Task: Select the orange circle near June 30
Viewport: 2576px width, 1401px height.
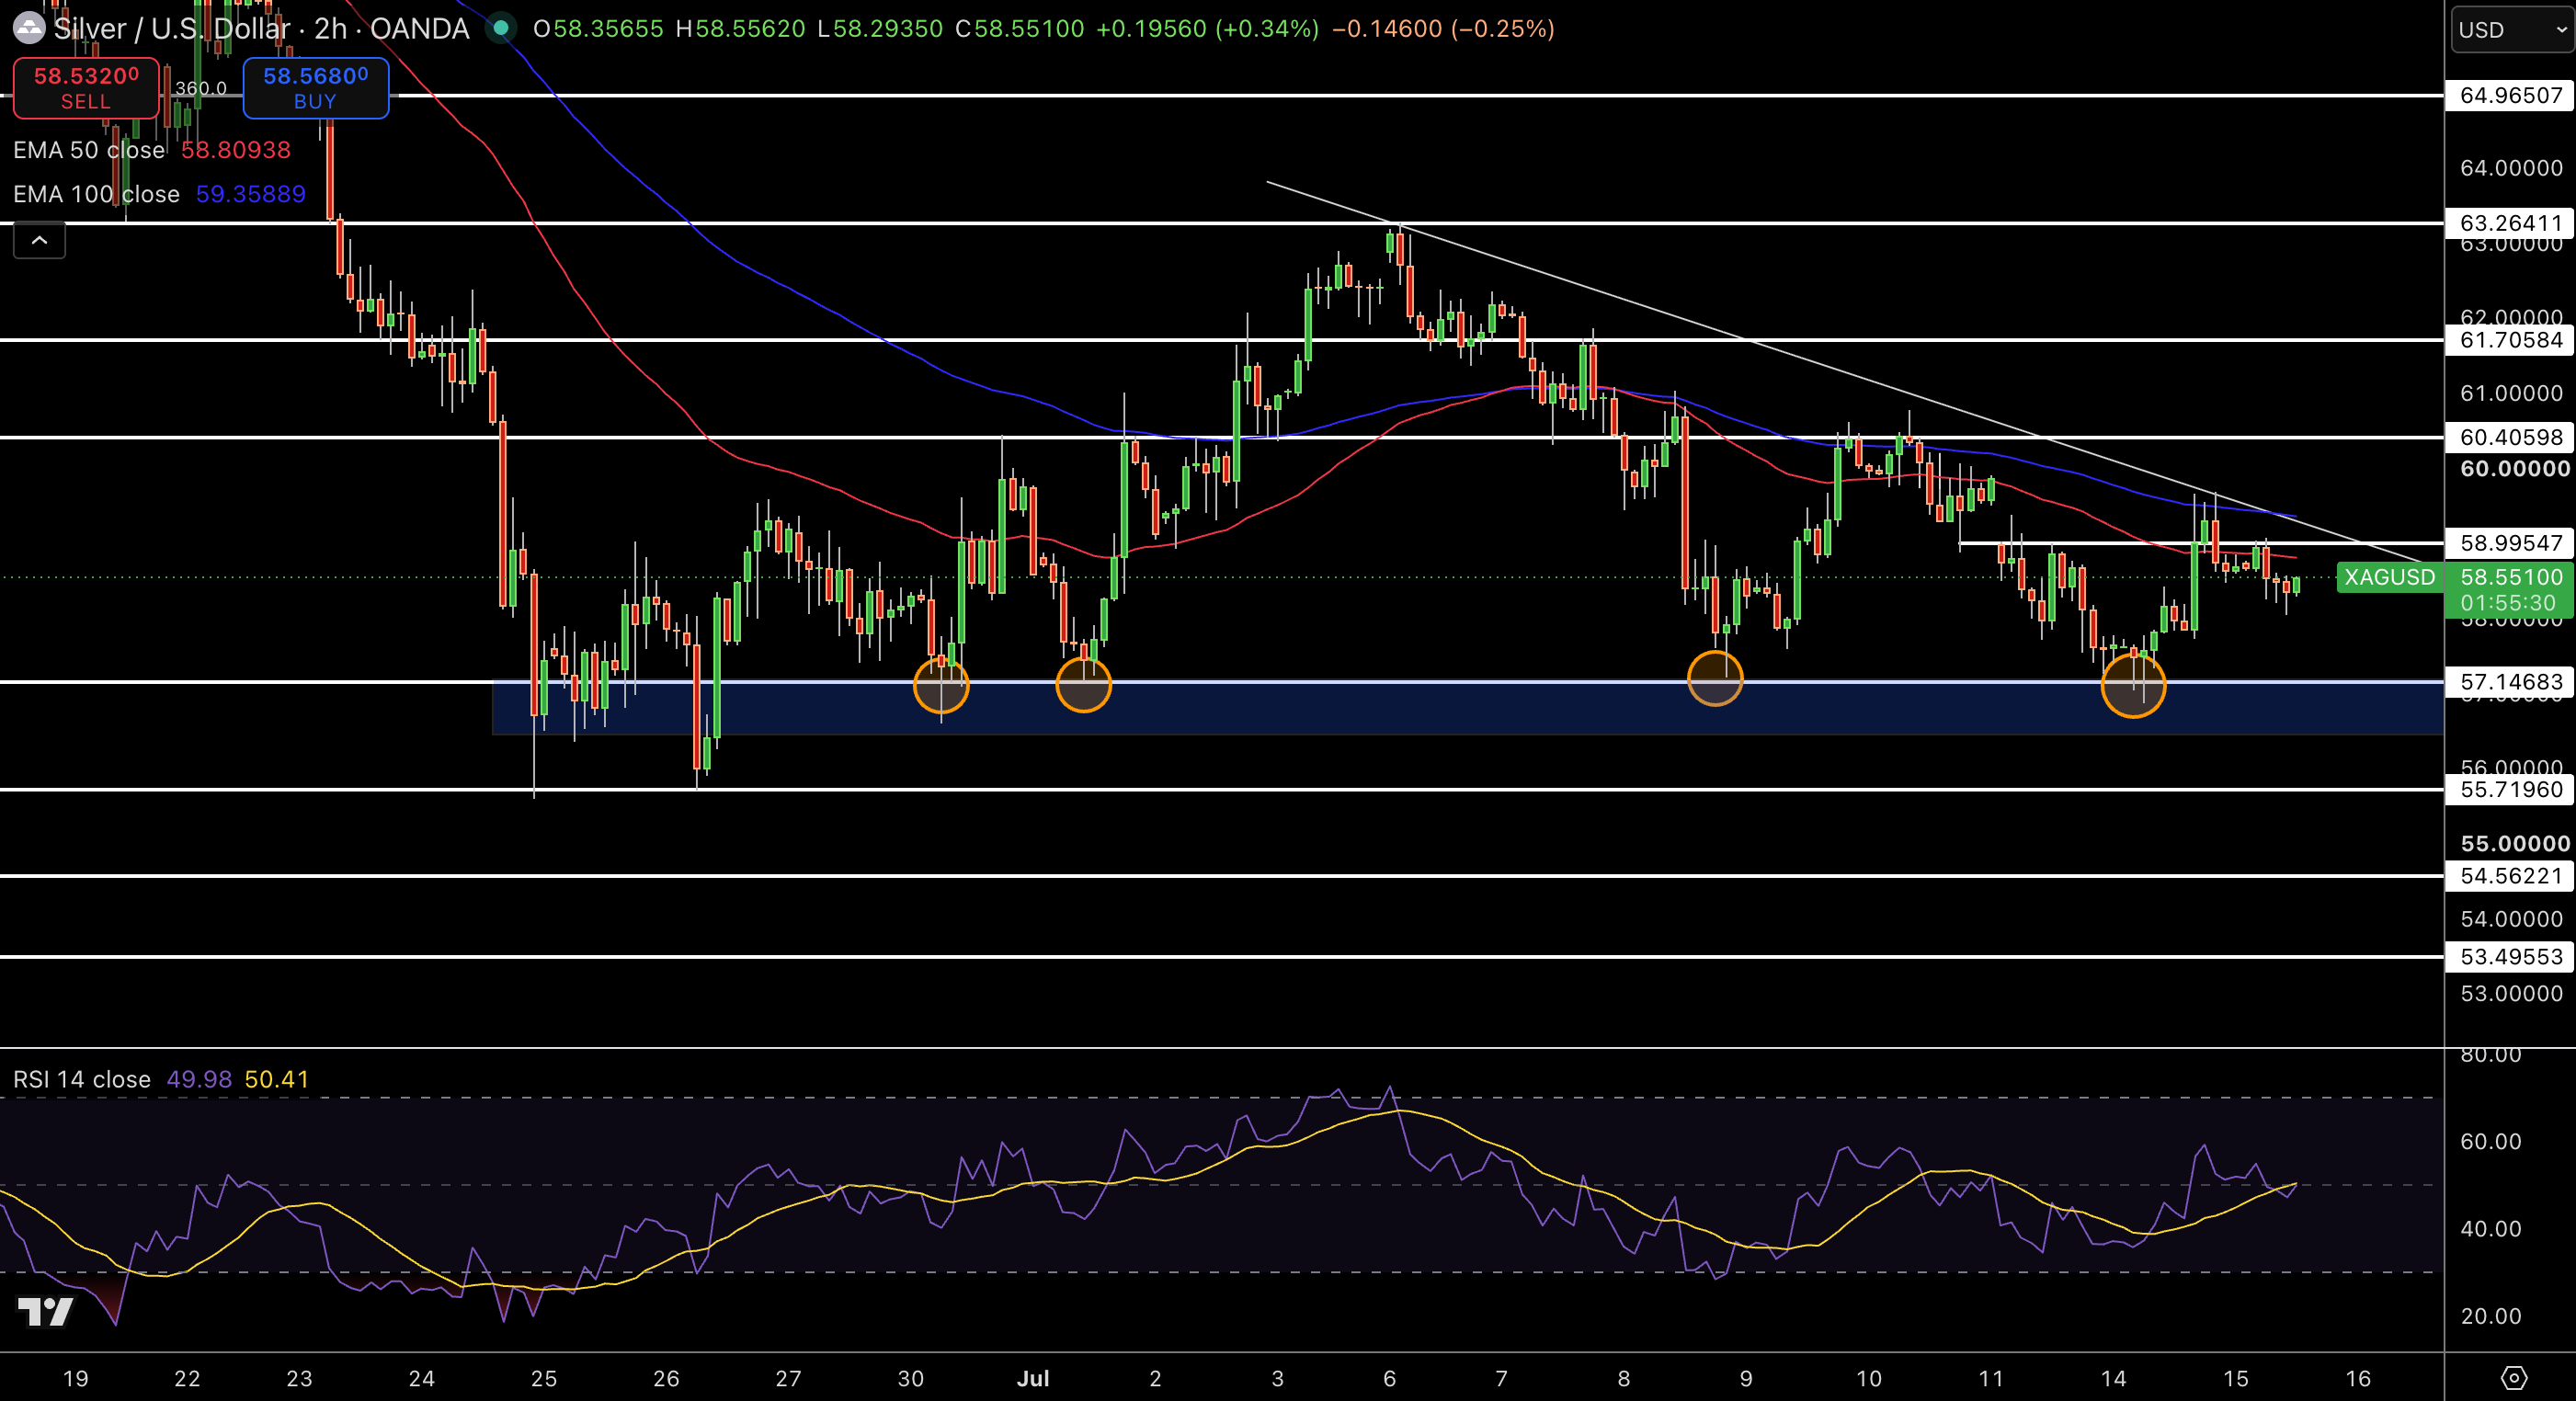Action: [941, 685]
